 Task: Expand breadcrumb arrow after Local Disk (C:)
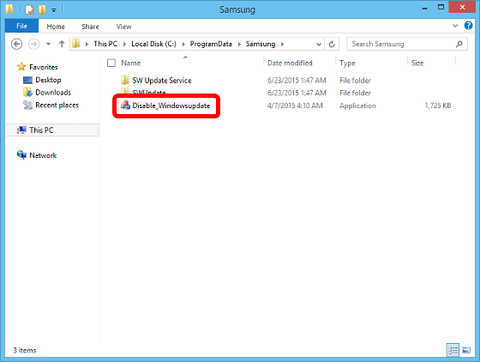point(183,44)
